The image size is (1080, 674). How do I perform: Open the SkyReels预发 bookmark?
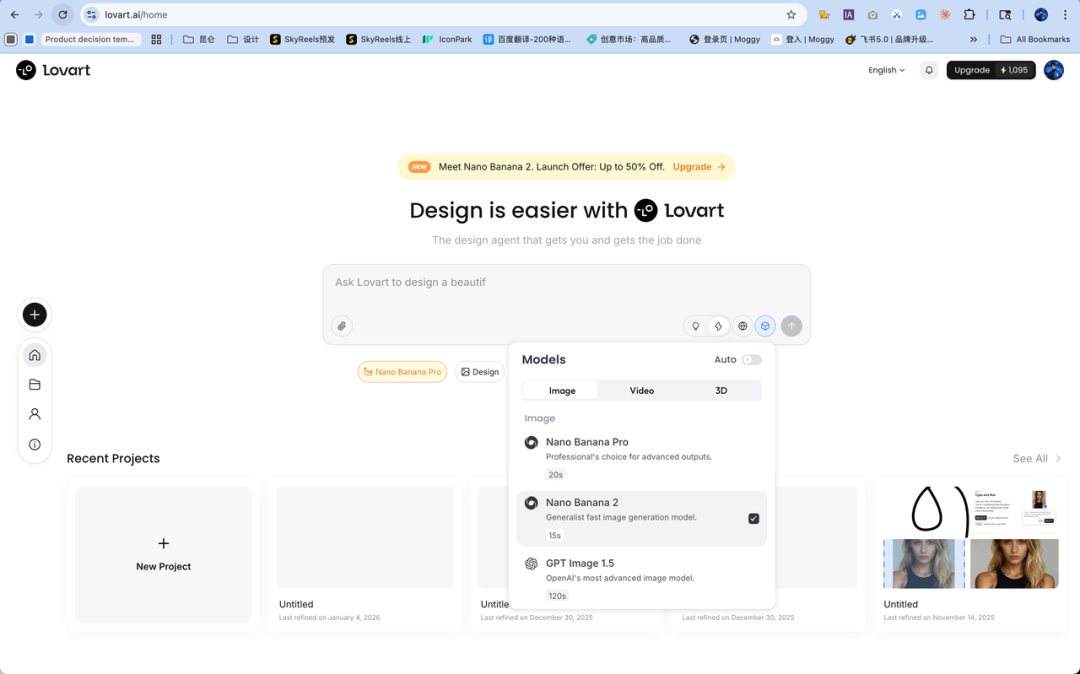click(x=302, y=39)
